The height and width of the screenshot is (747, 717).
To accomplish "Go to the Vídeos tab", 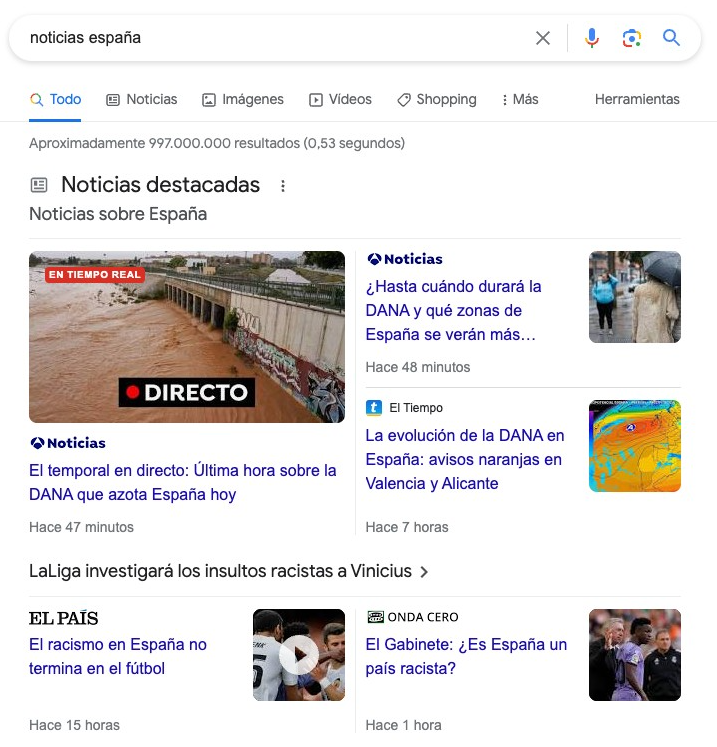I will (x=340, y=100).
